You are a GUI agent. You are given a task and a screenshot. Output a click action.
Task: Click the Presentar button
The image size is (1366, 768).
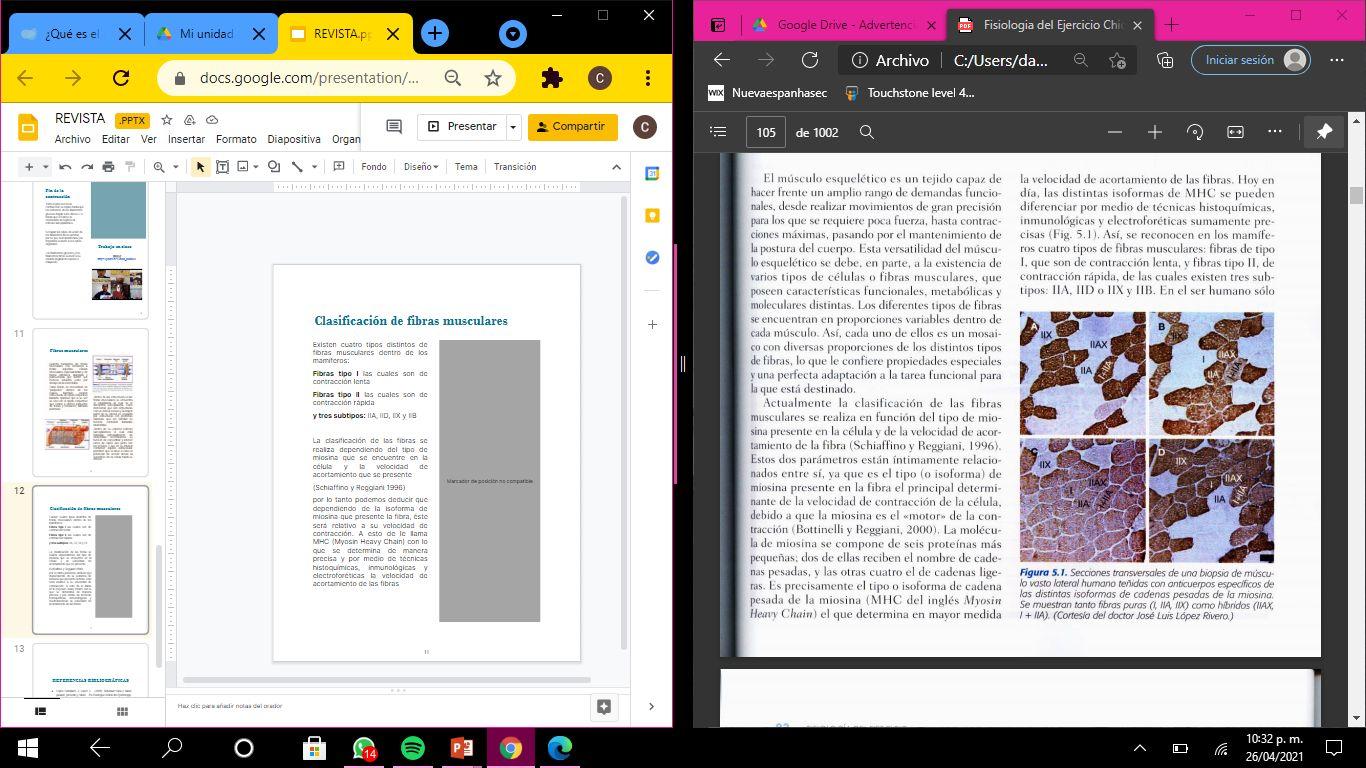[462, 127]
